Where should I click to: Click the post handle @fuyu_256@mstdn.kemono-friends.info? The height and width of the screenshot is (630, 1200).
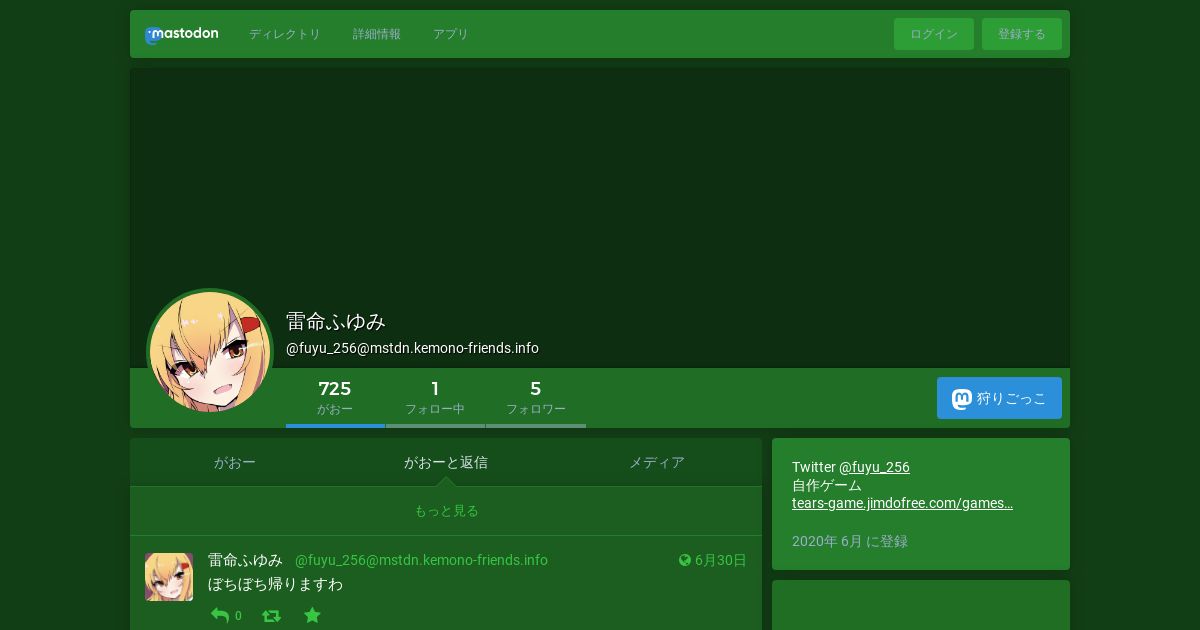click(421, 560)
